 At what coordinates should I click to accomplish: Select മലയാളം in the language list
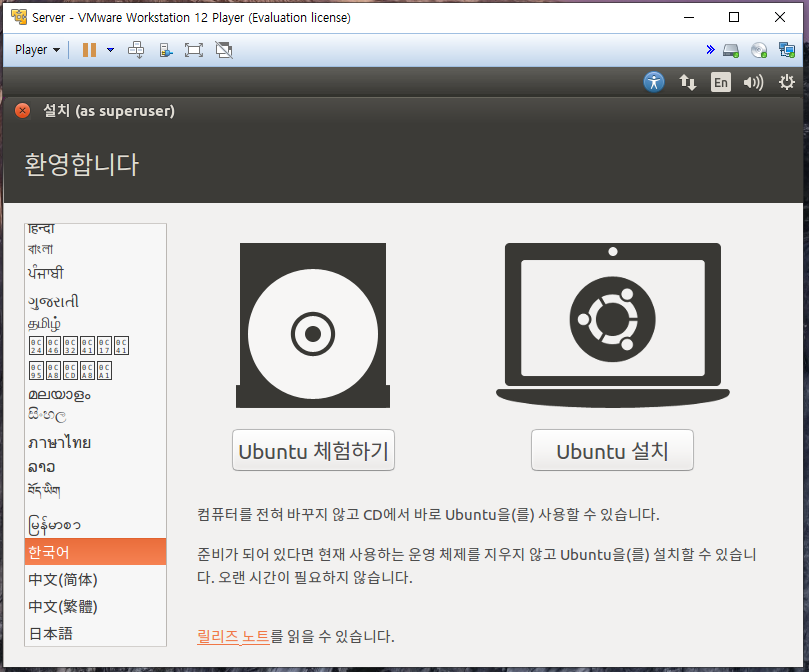(95, 395)
